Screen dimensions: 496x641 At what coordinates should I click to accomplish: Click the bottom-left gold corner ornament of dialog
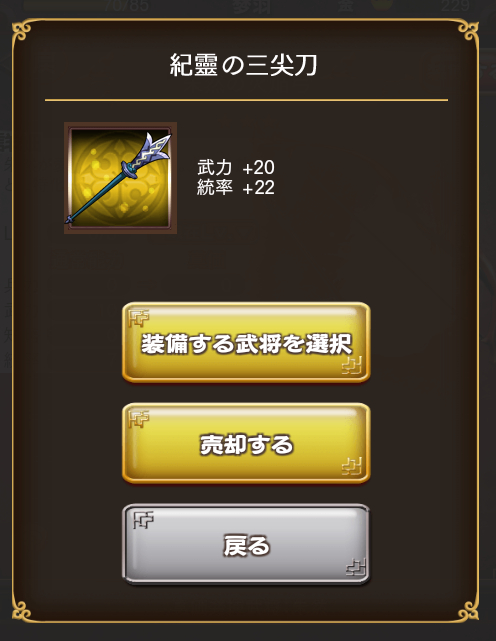point(21,610)
